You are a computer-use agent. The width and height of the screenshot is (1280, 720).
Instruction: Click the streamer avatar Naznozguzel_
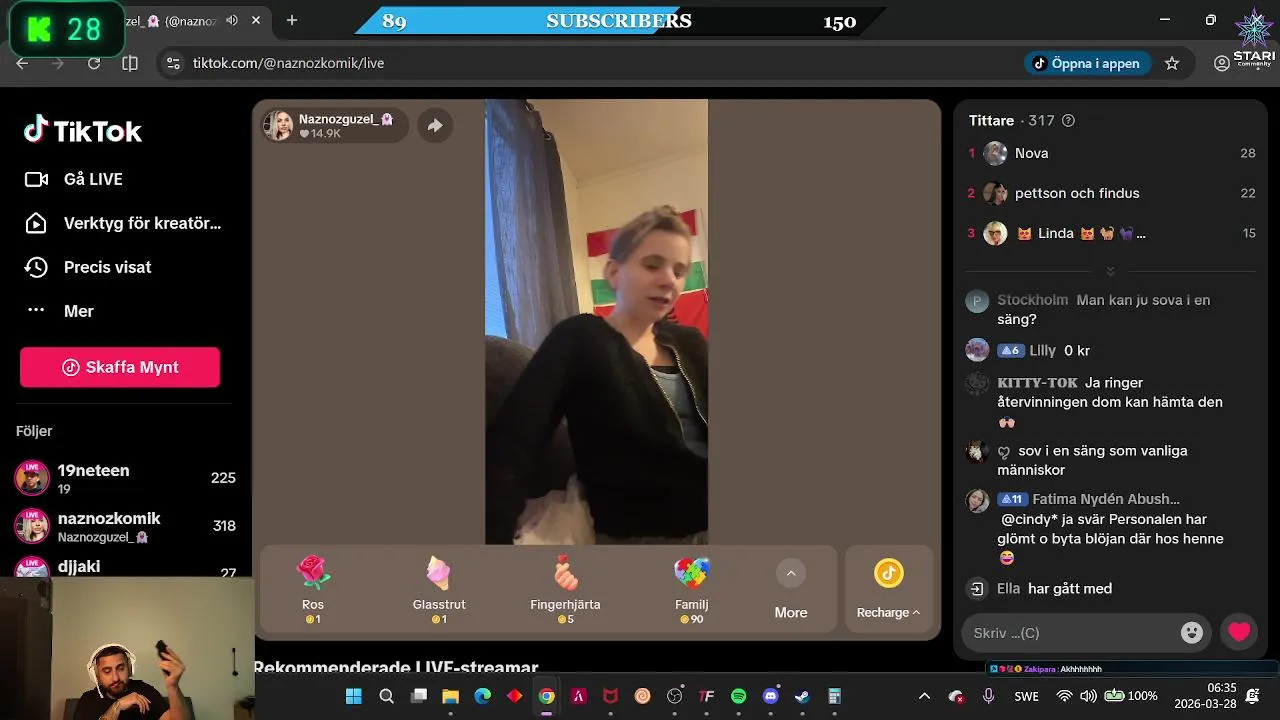coord(278,125)
